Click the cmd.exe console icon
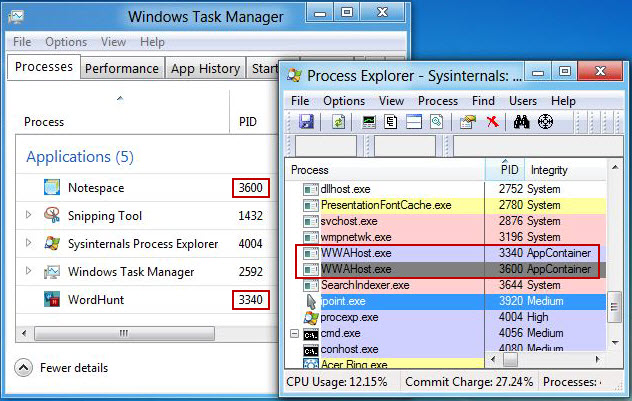 point(311,334)
